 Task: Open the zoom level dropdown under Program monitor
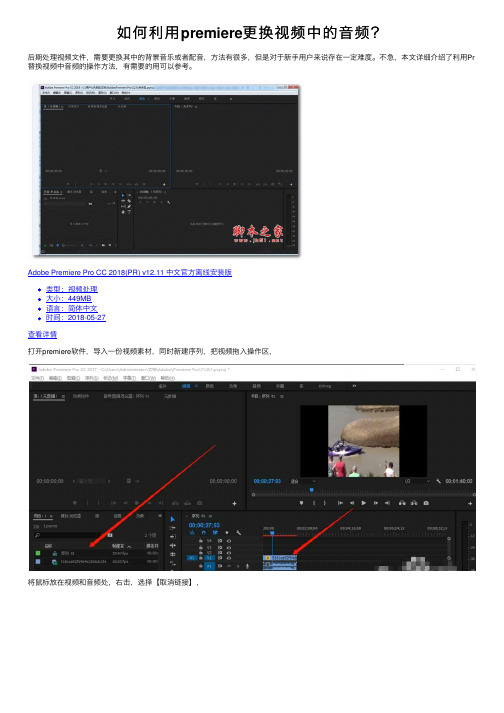[303, 481]
